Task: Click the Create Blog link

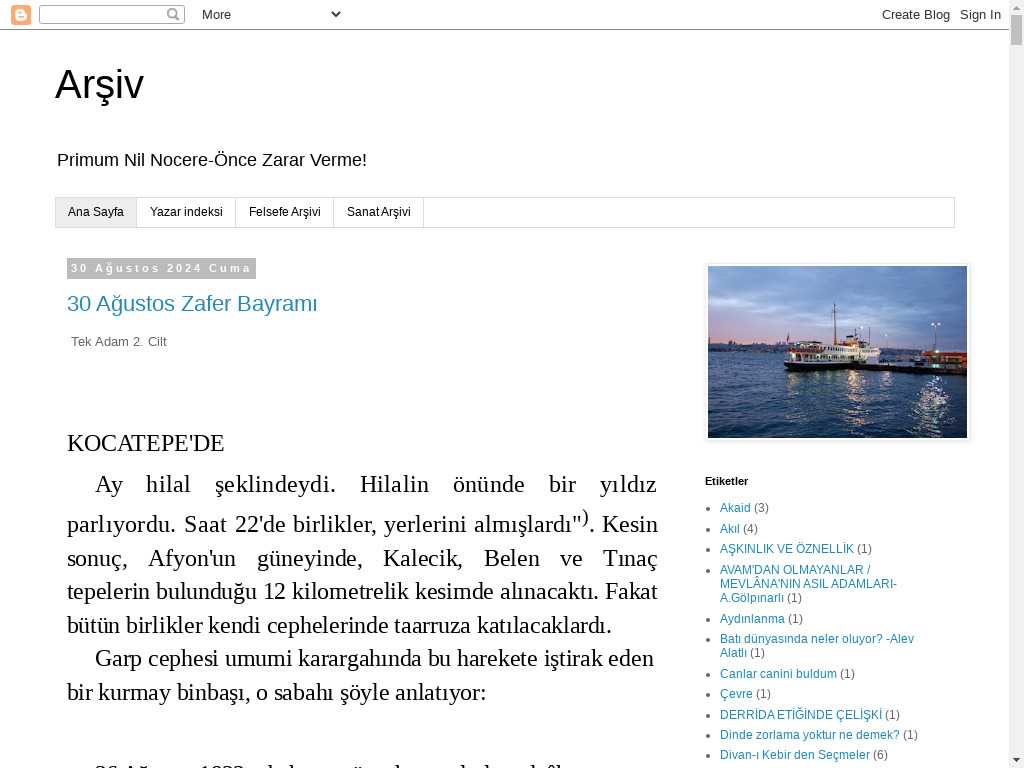Action: pyautogui.click(x=916, y=14)
